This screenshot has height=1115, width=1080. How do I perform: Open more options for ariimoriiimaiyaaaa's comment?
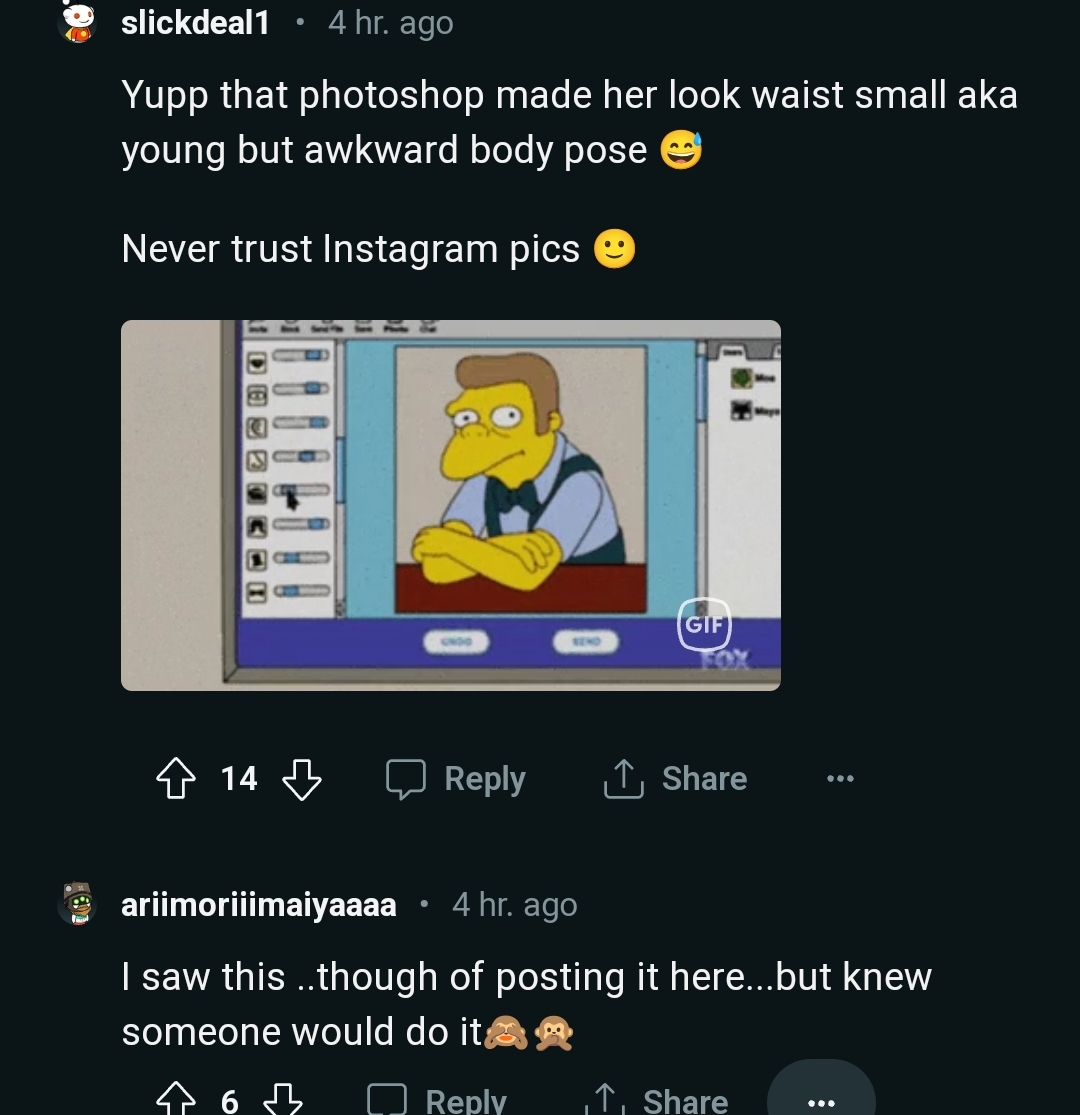pyautogui.click(x=820, y=1100)
